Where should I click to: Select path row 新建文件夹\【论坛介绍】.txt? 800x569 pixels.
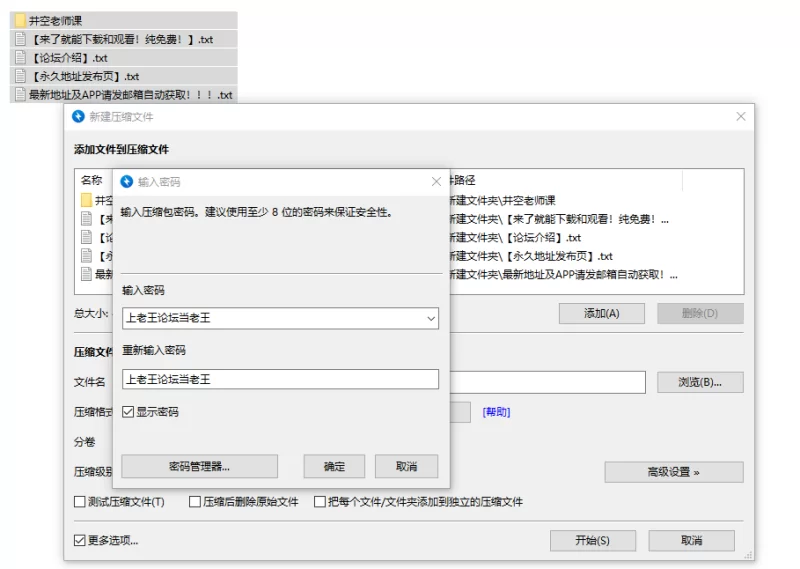point(515,237)
